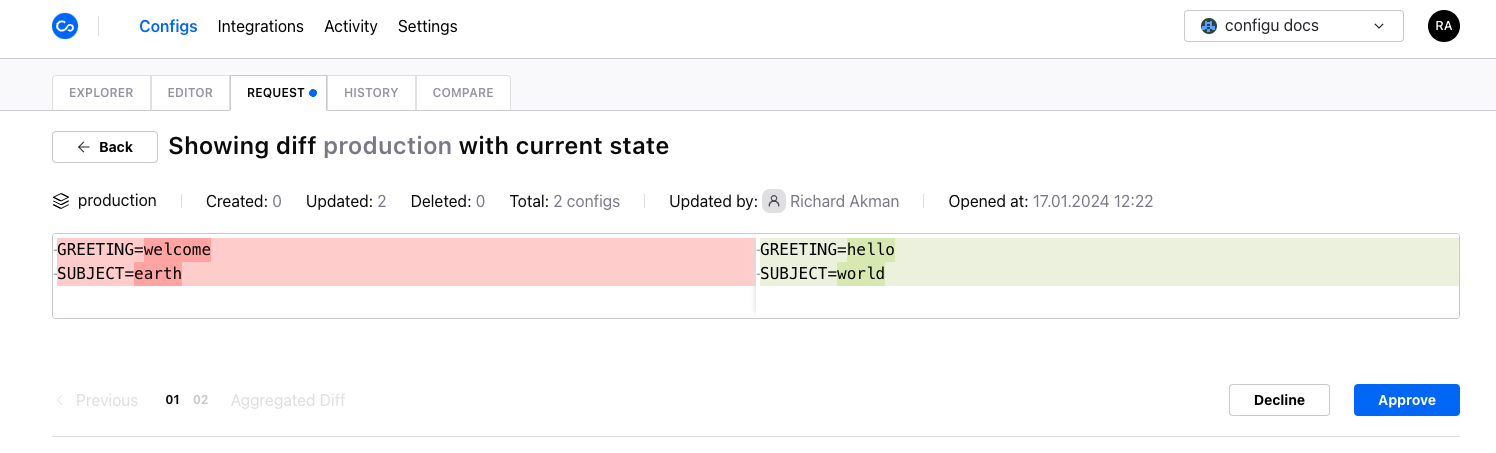Open Integrations in the top navigation

pos(261,27)
